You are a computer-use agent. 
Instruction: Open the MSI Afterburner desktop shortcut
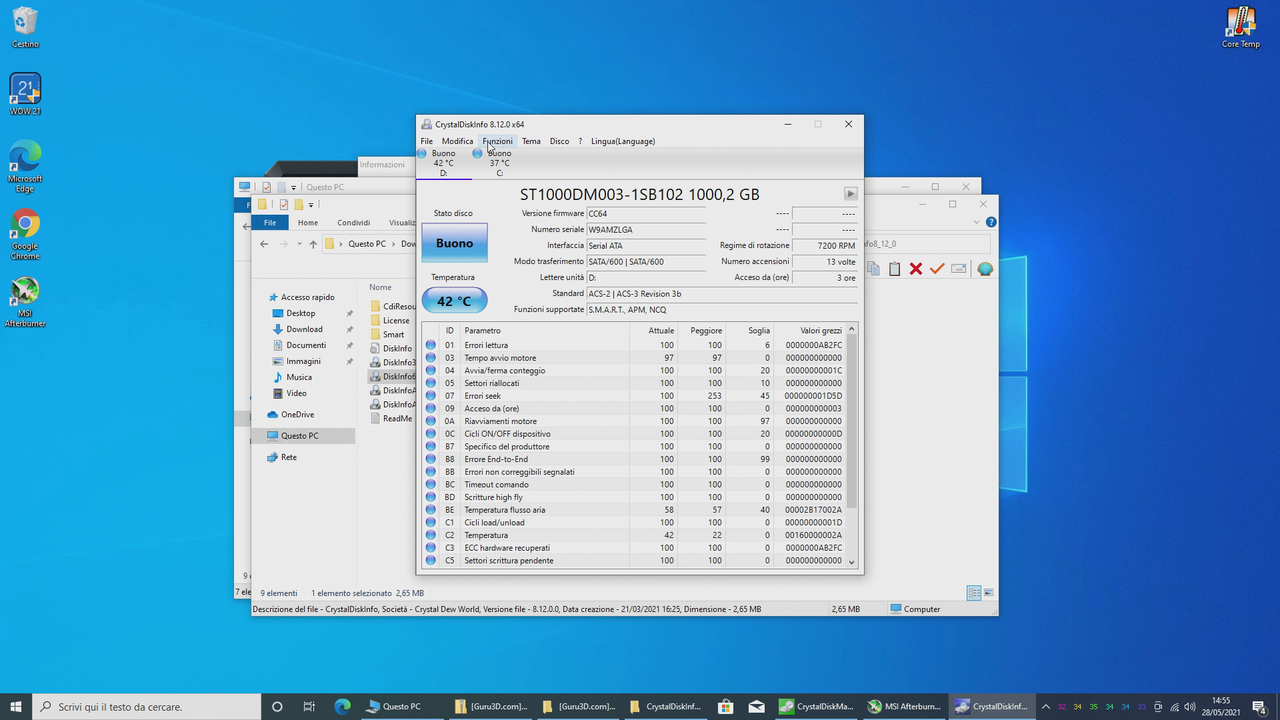point(25,303)
